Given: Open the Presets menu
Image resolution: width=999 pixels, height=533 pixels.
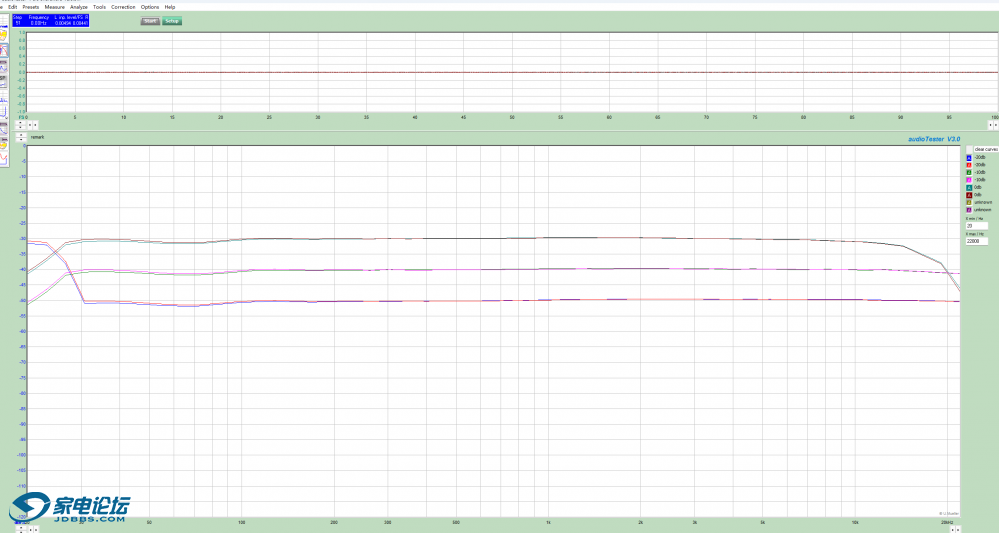Looking at the screenshot, I should point(31,7).
